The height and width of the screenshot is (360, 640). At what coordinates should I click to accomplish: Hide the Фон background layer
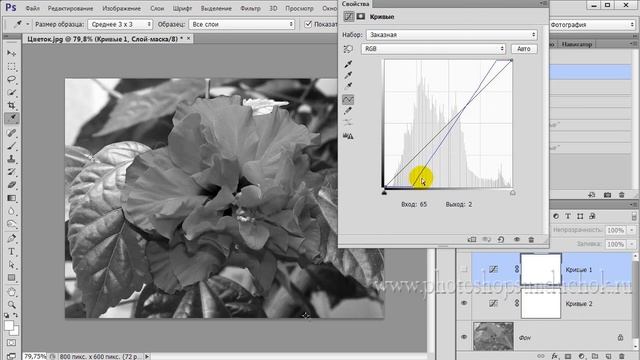[464, 337]
